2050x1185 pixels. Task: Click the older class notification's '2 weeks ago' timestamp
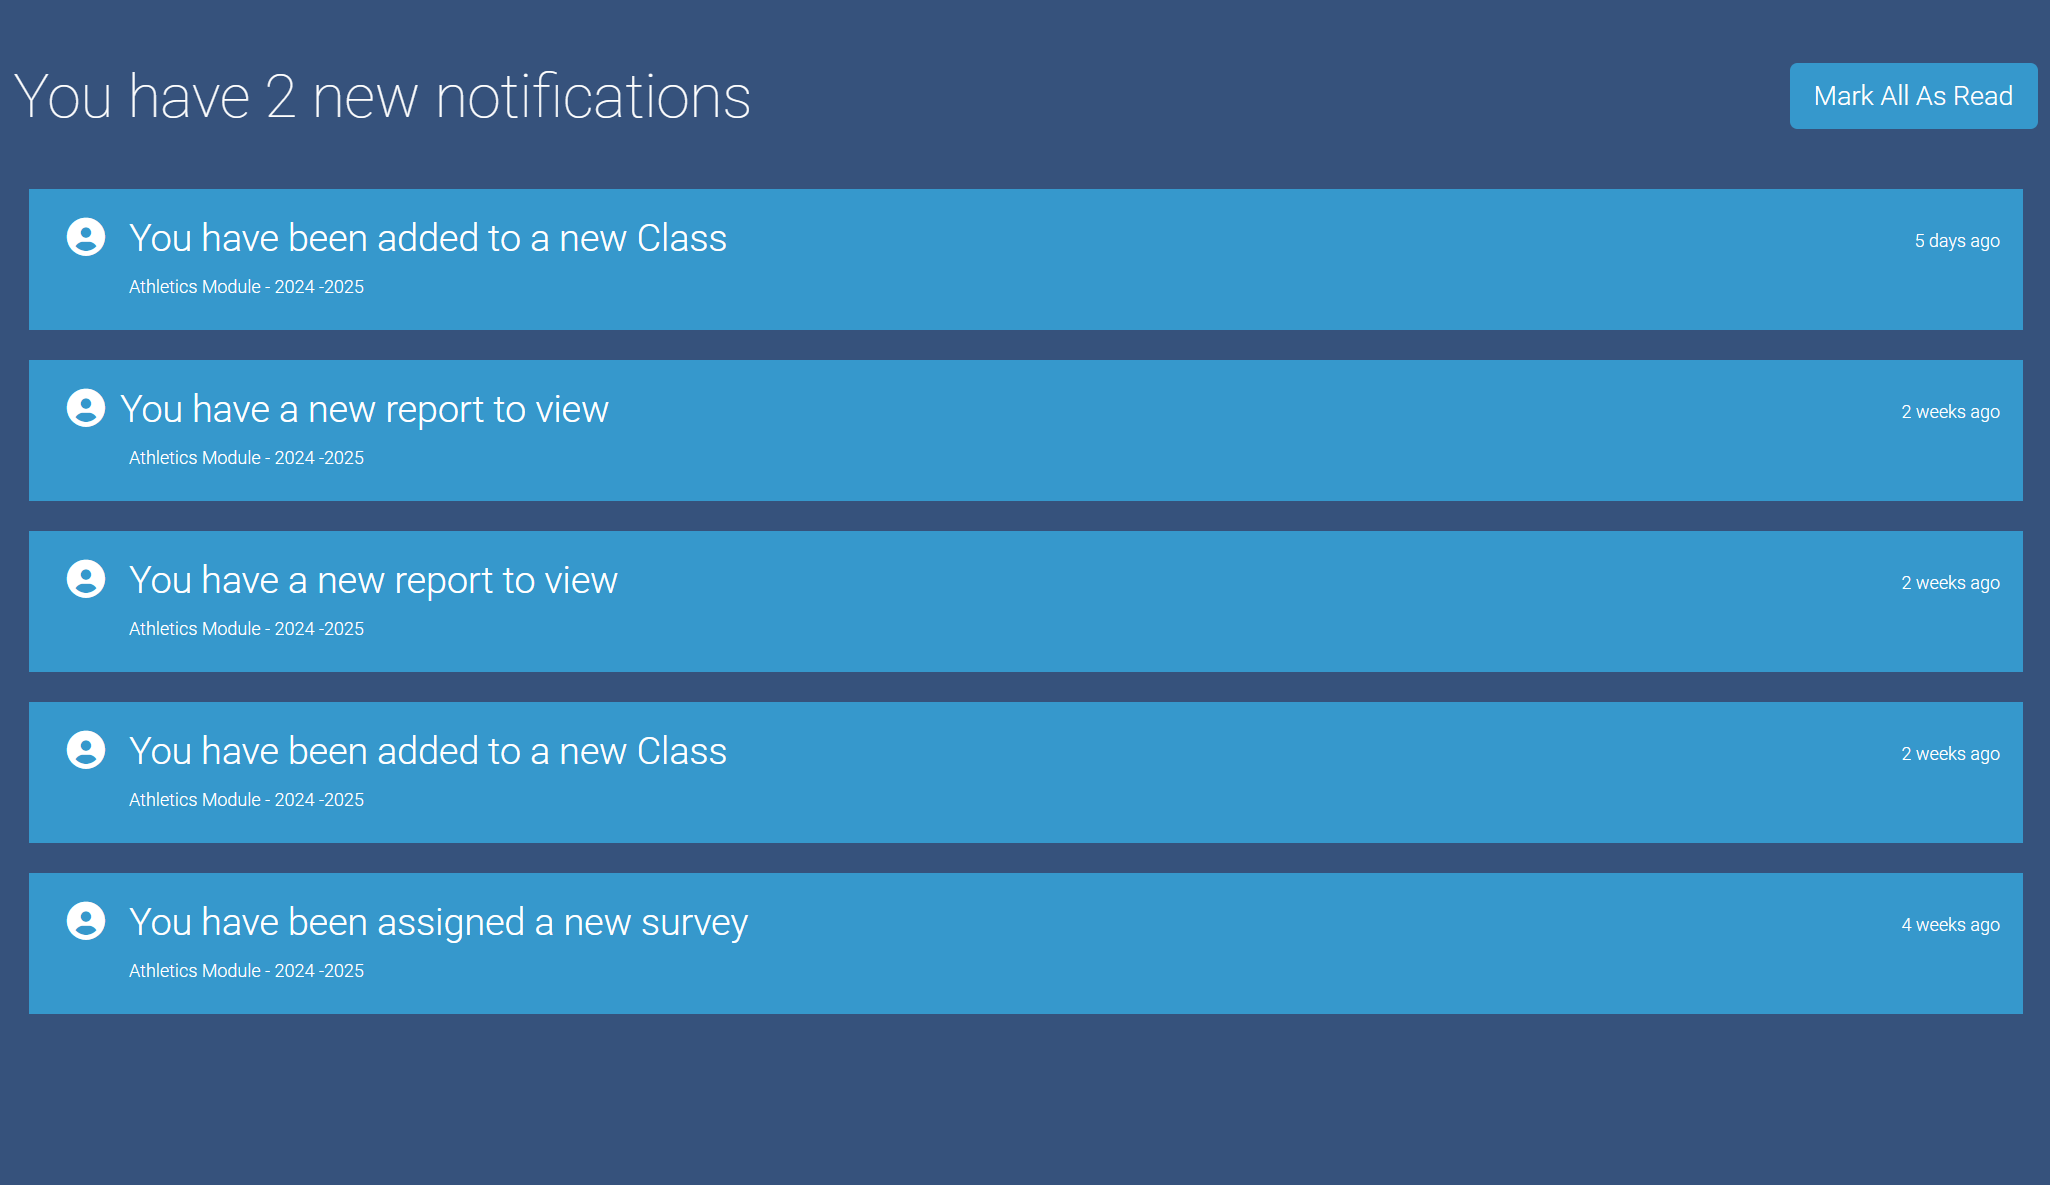pos(1950,754)
